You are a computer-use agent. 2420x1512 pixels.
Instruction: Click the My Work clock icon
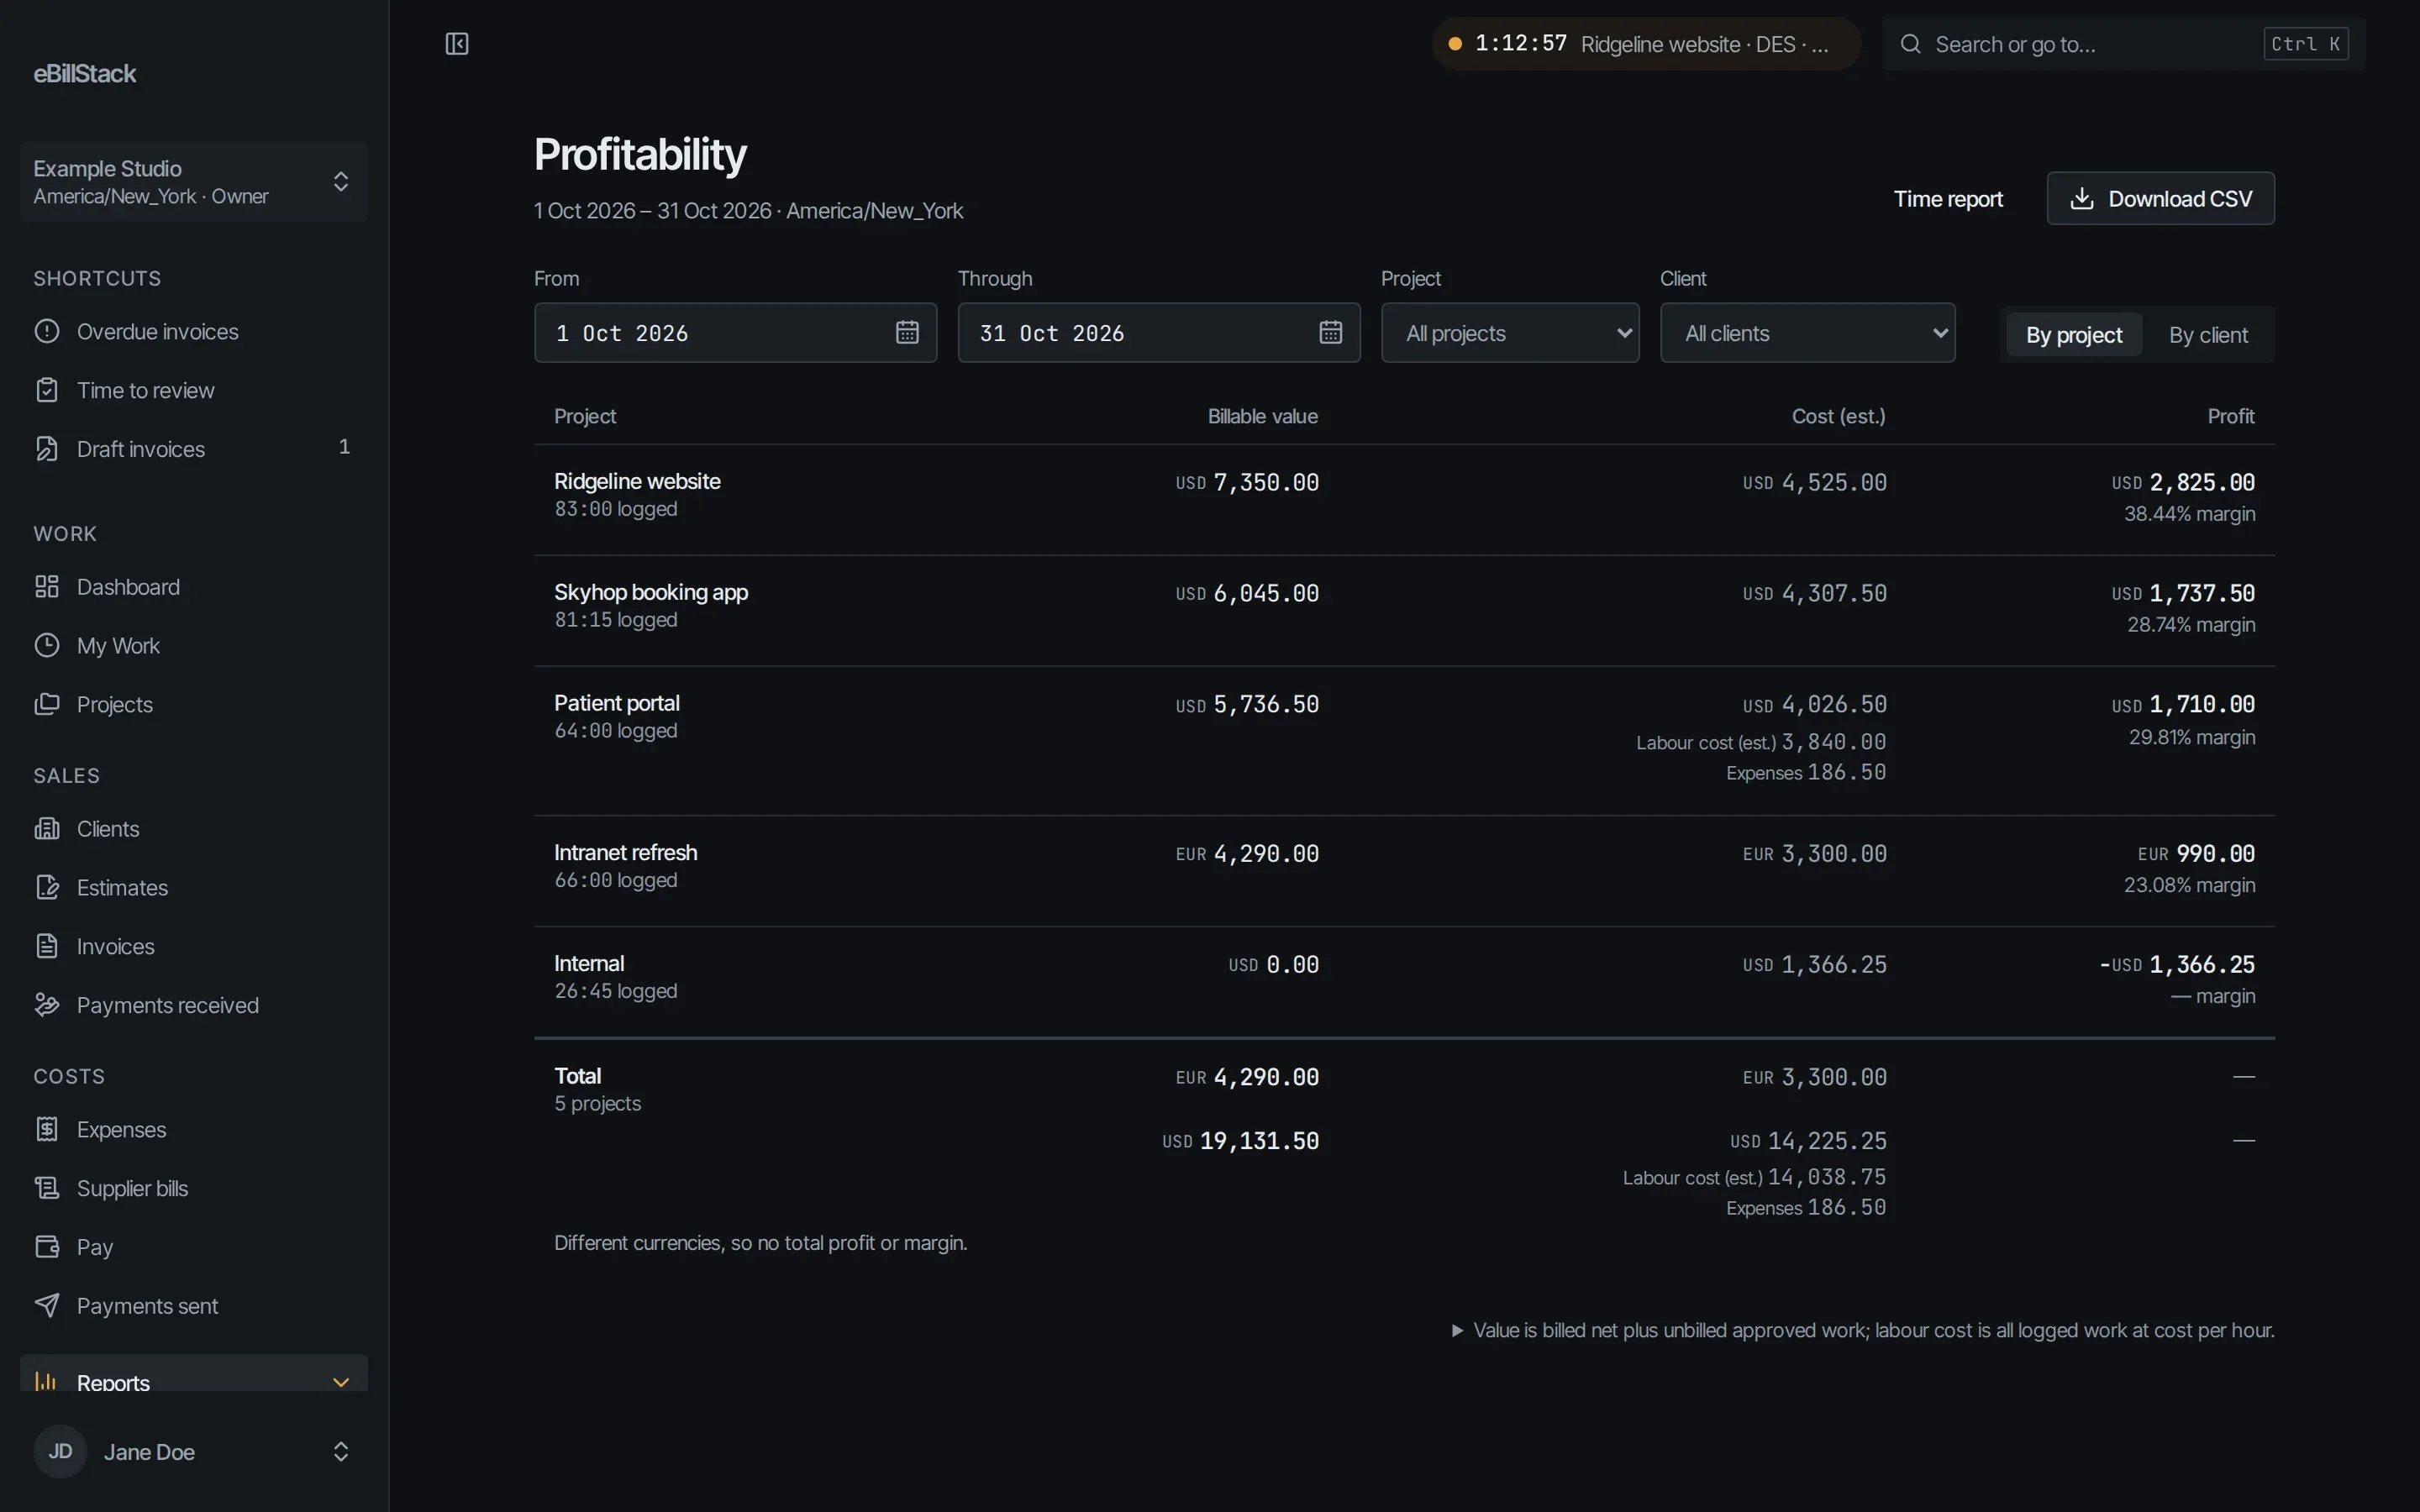47,645
